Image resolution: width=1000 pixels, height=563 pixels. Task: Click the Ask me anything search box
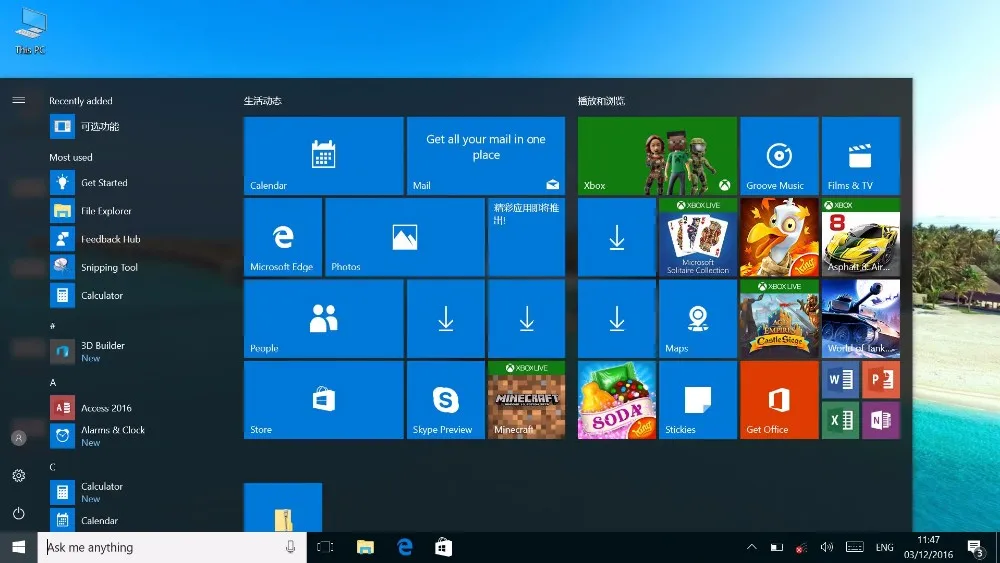click(x=172, y=547)
